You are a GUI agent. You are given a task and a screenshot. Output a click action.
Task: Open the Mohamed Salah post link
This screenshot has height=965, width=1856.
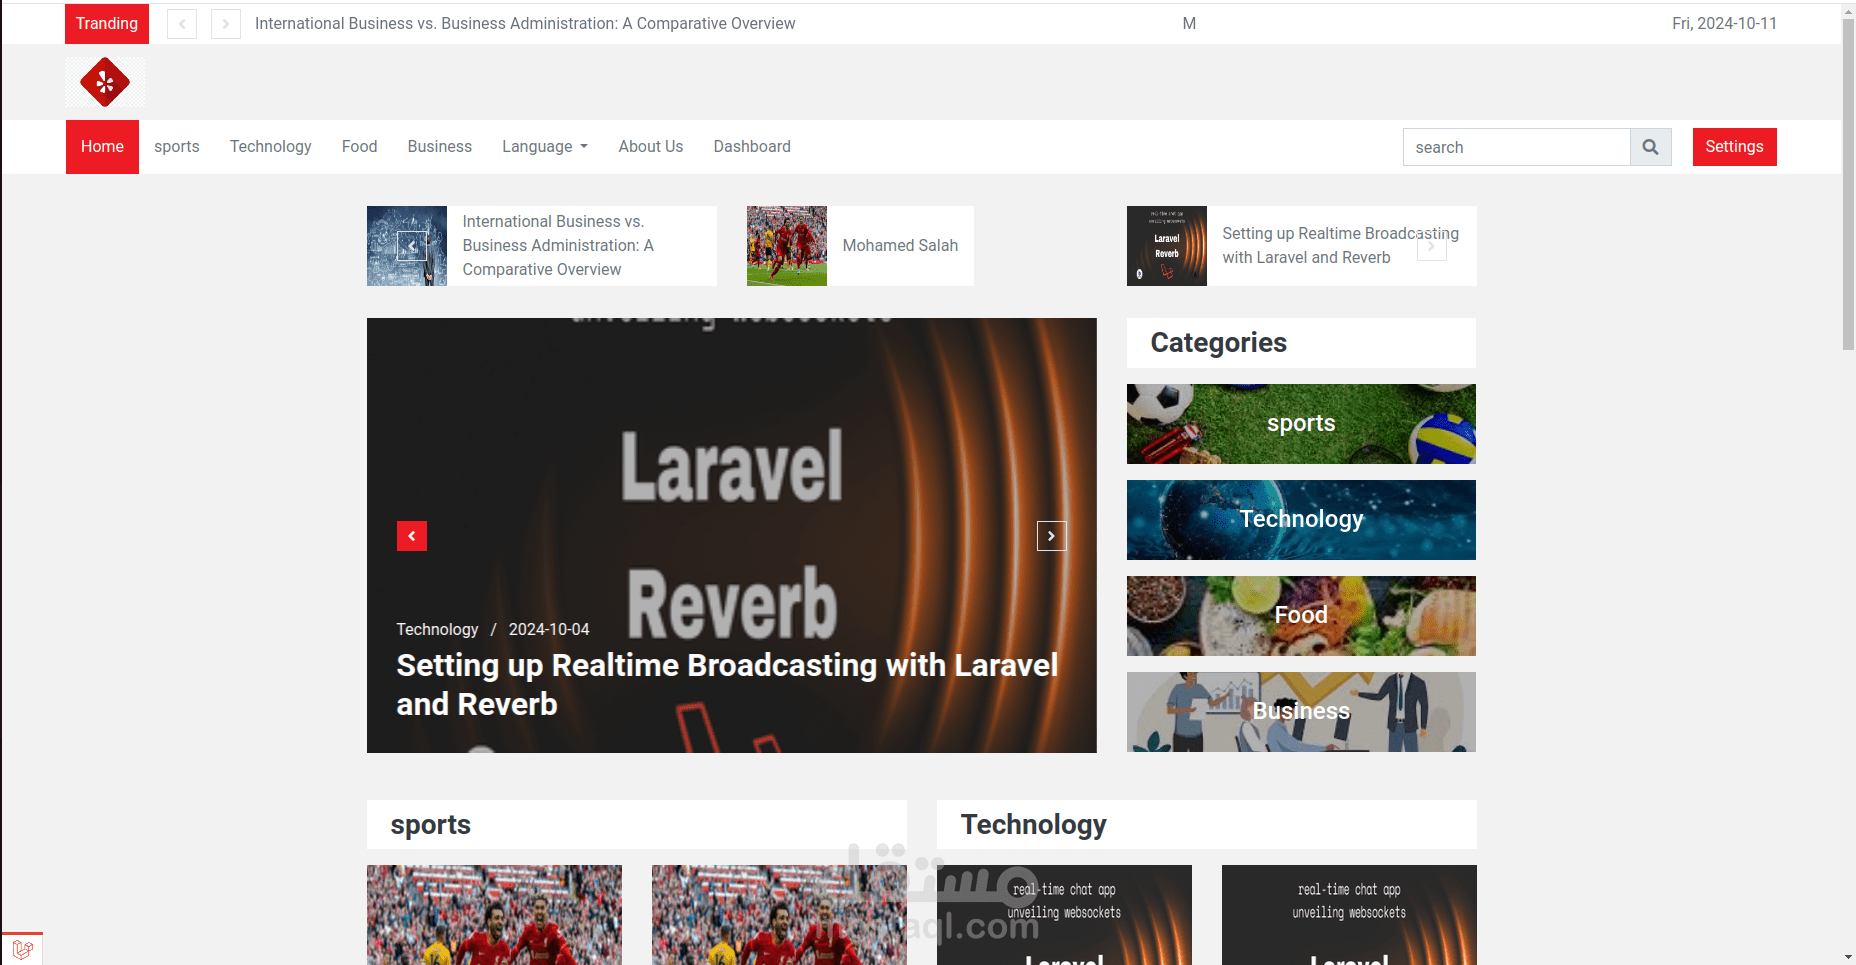point(900,246)
